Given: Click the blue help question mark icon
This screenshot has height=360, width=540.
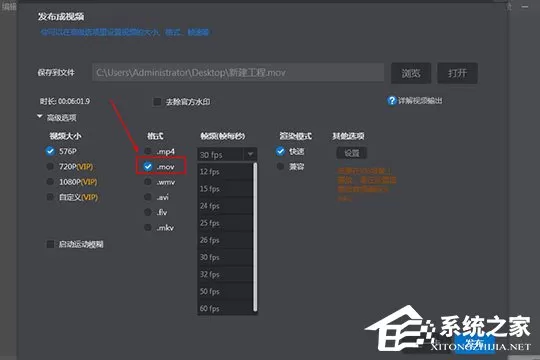Looking at the screenshot, I should point(392,101).
